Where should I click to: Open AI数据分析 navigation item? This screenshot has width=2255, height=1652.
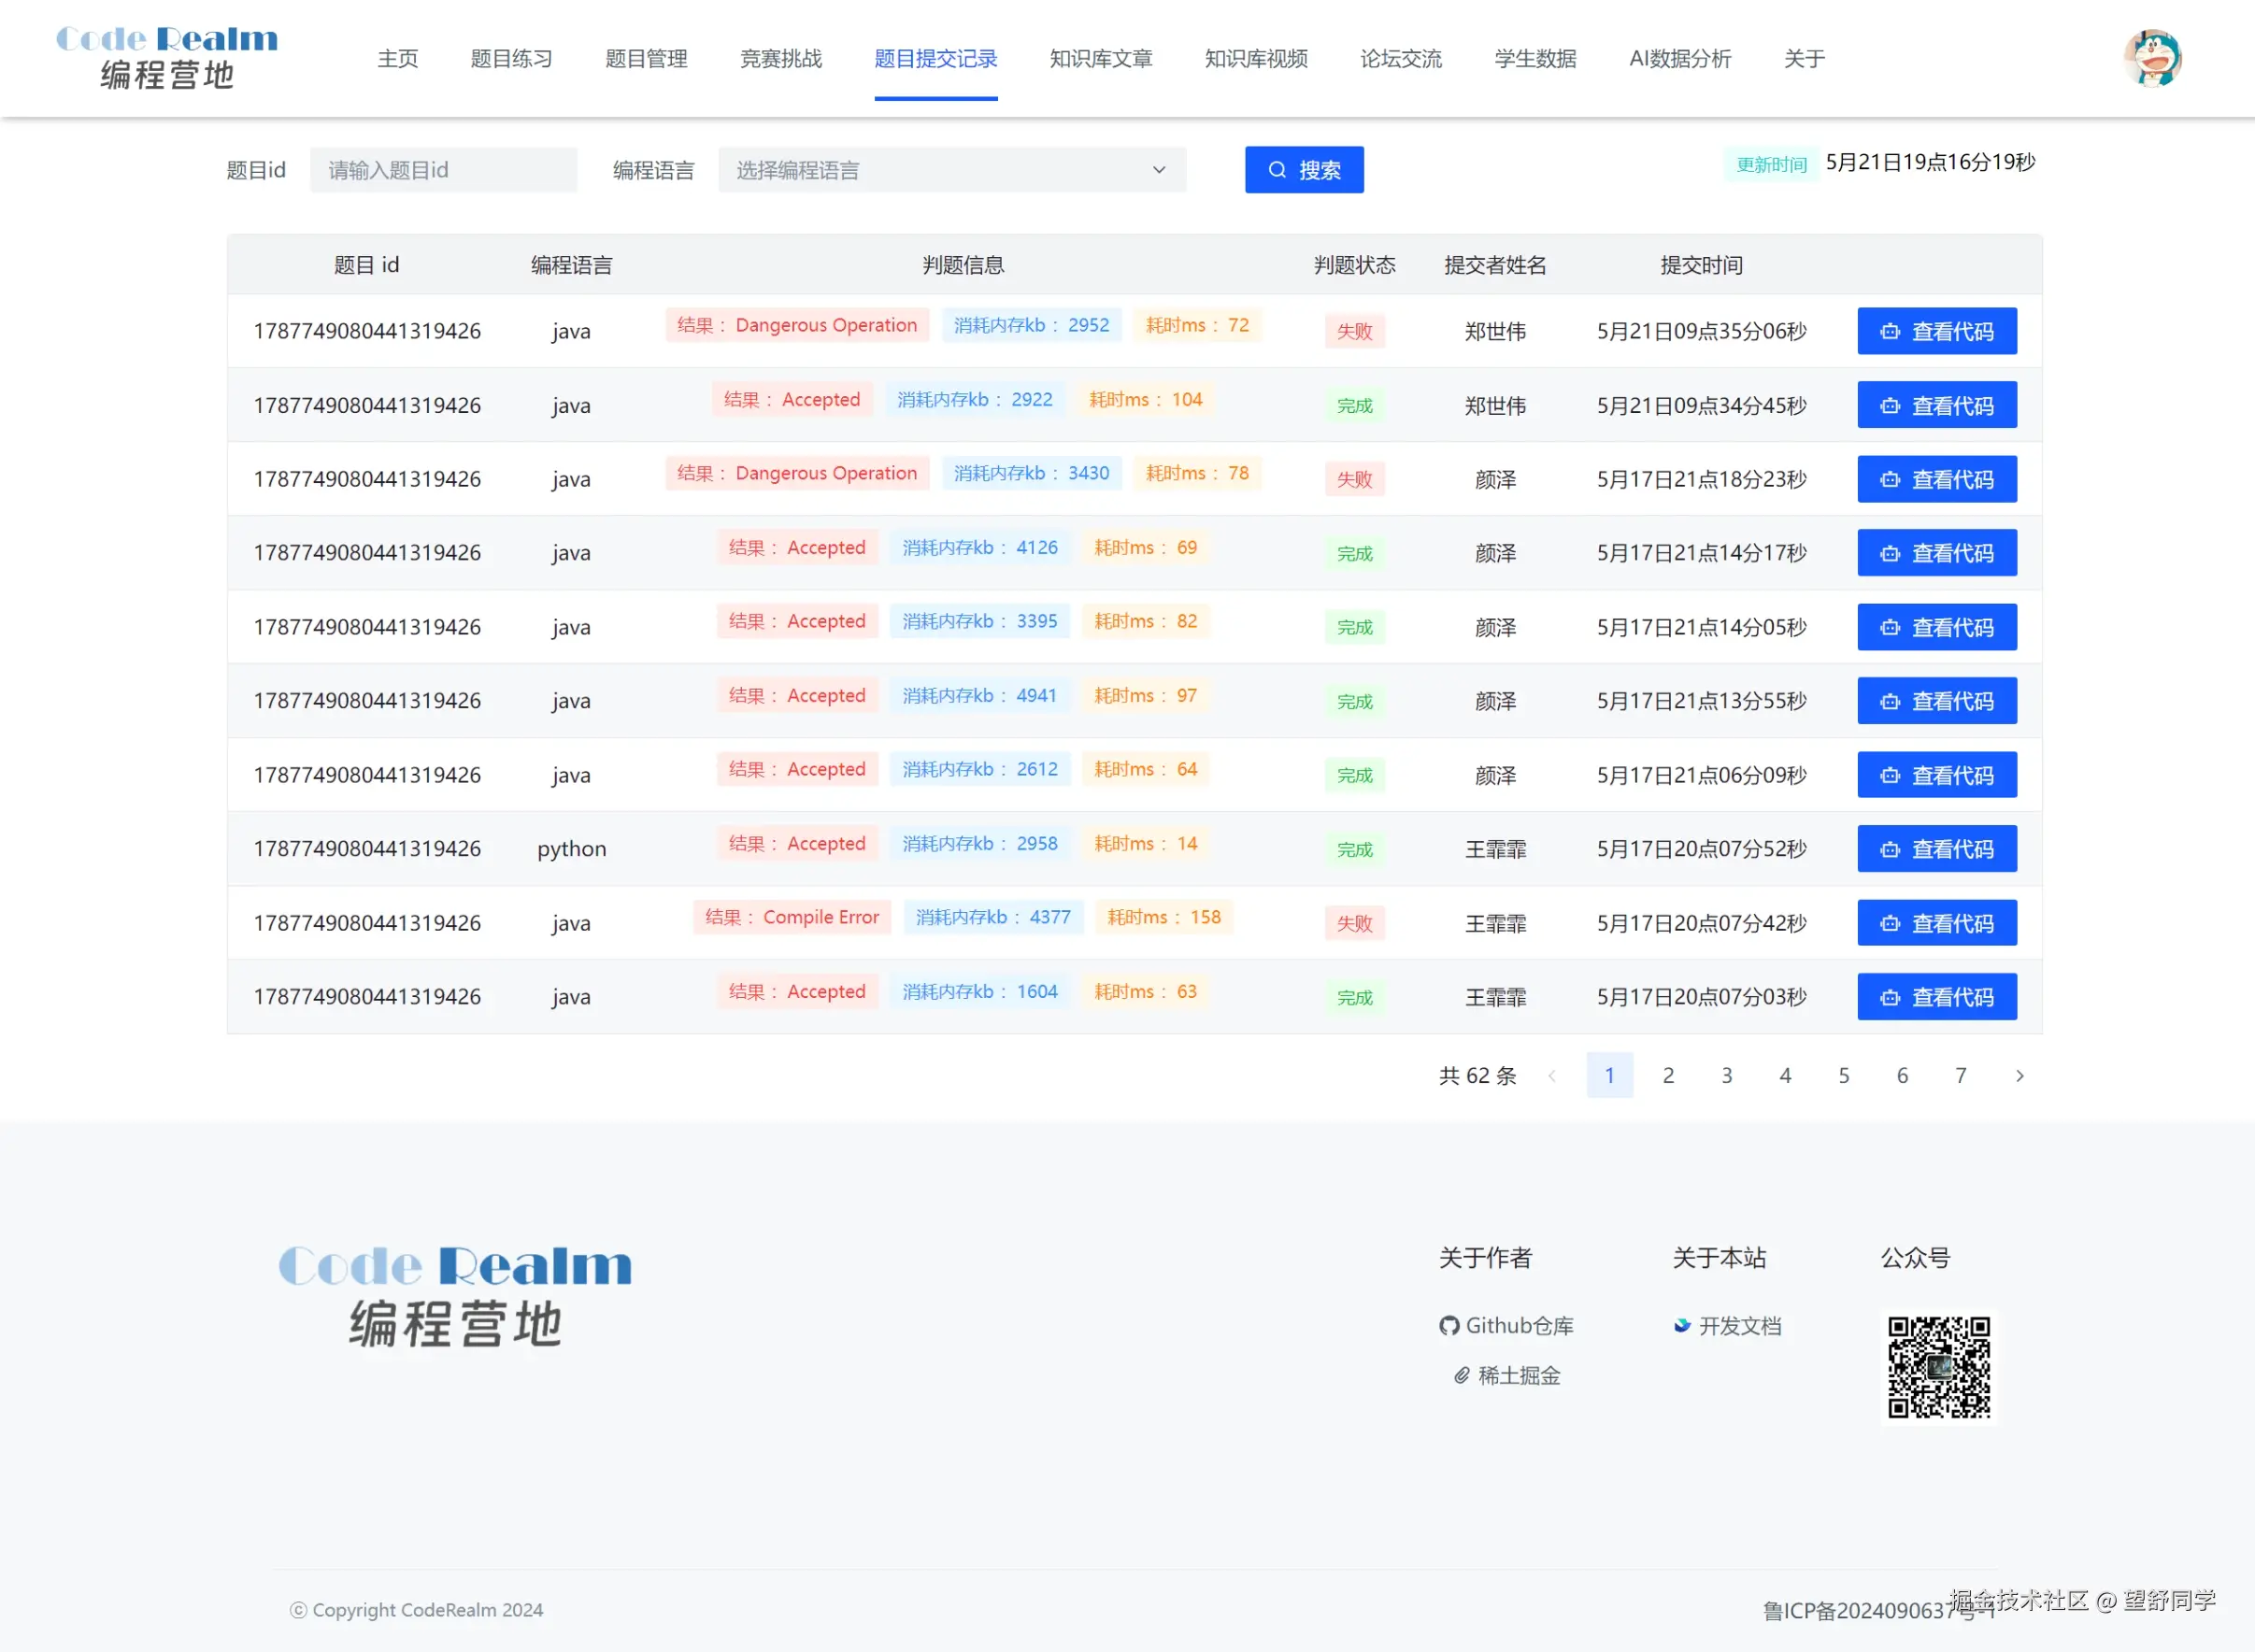pyautogui.click(x=1679, y=58)
